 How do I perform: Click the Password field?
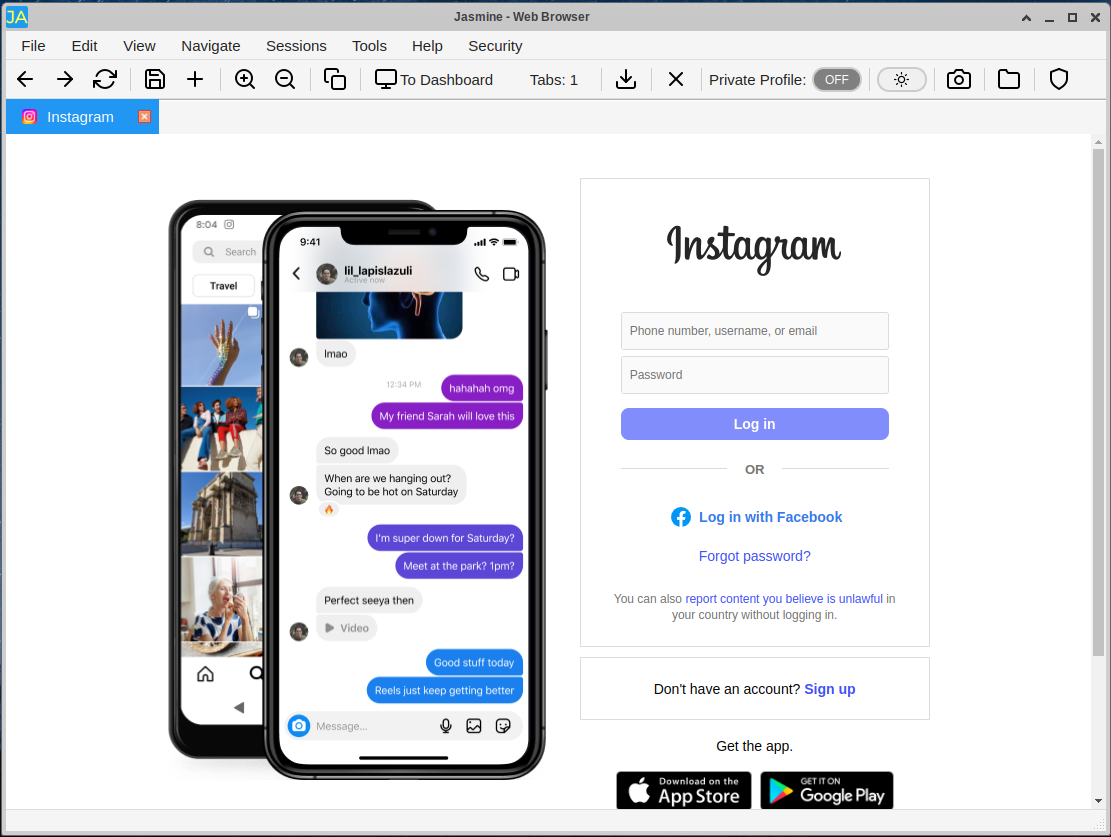755,375
